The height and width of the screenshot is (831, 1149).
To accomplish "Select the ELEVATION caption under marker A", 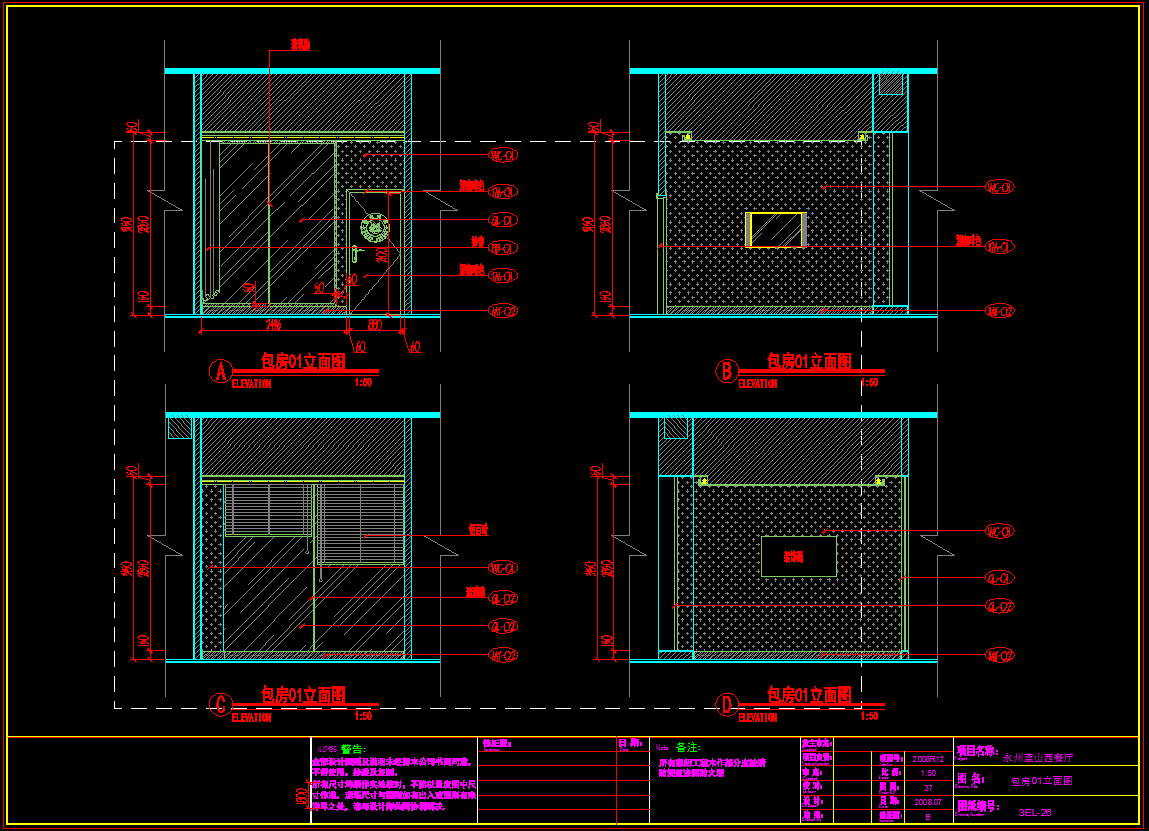I will click(251, 383).
